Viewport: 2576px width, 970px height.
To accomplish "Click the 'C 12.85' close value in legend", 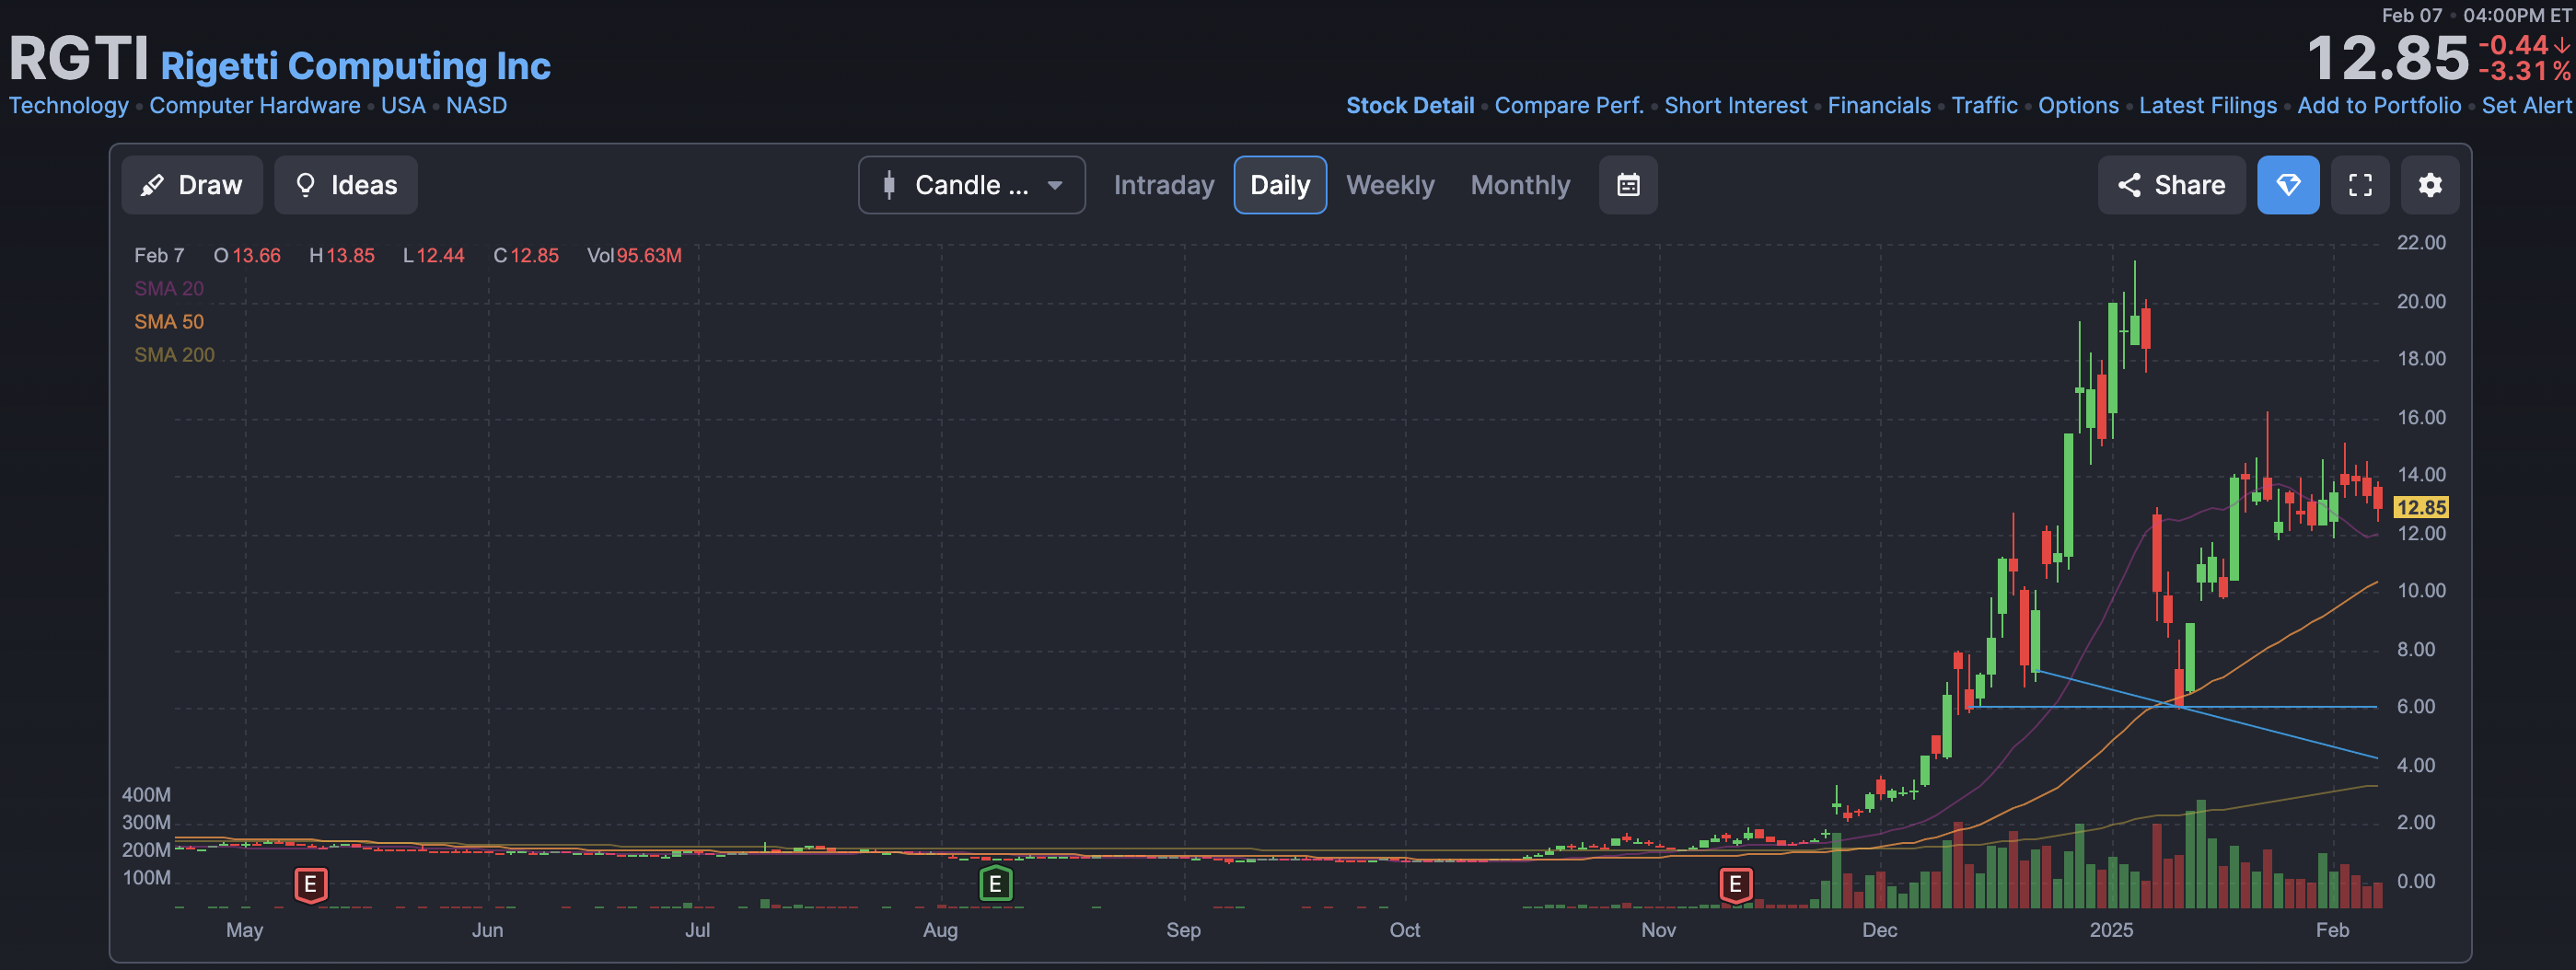I will pyautogui.click(x=526, y=255).
